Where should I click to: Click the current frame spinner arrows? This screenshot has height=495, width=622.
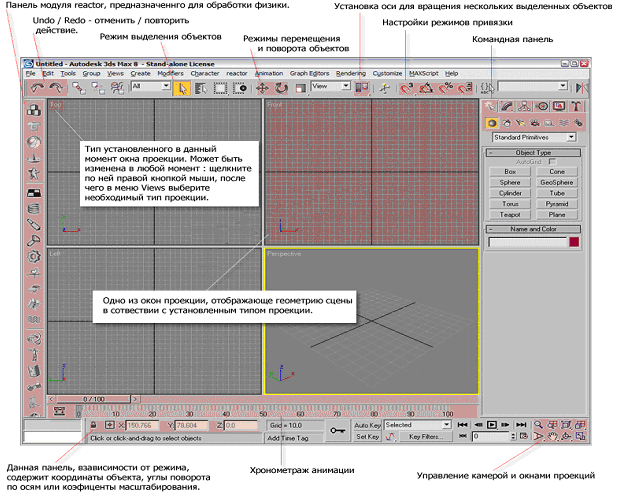[x=513, y=436]
